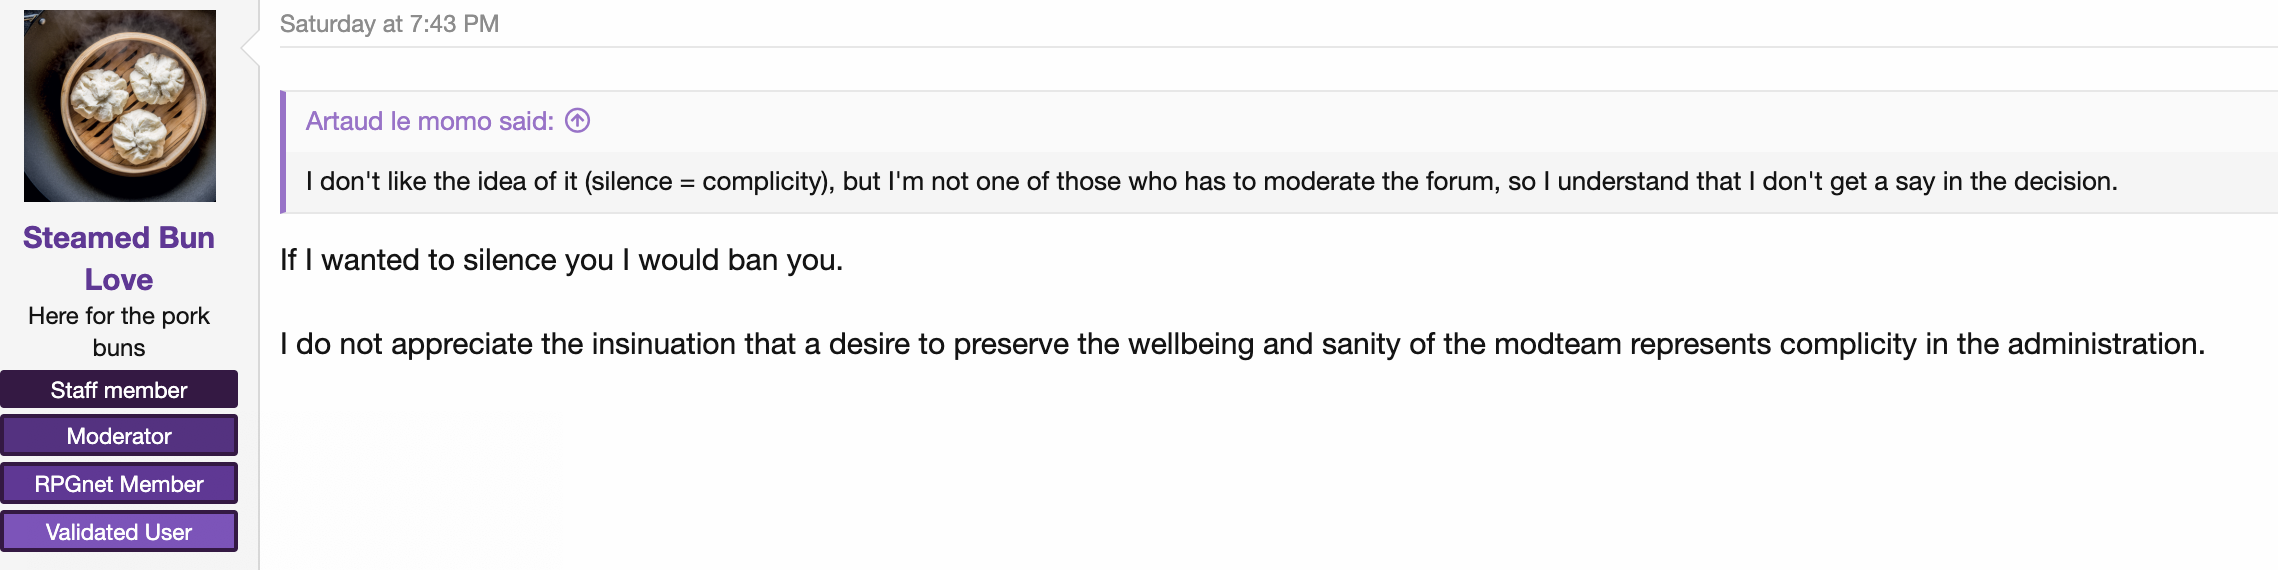
Task: Click the RPGnet Member badge
Action: click(x=119, y=484)
